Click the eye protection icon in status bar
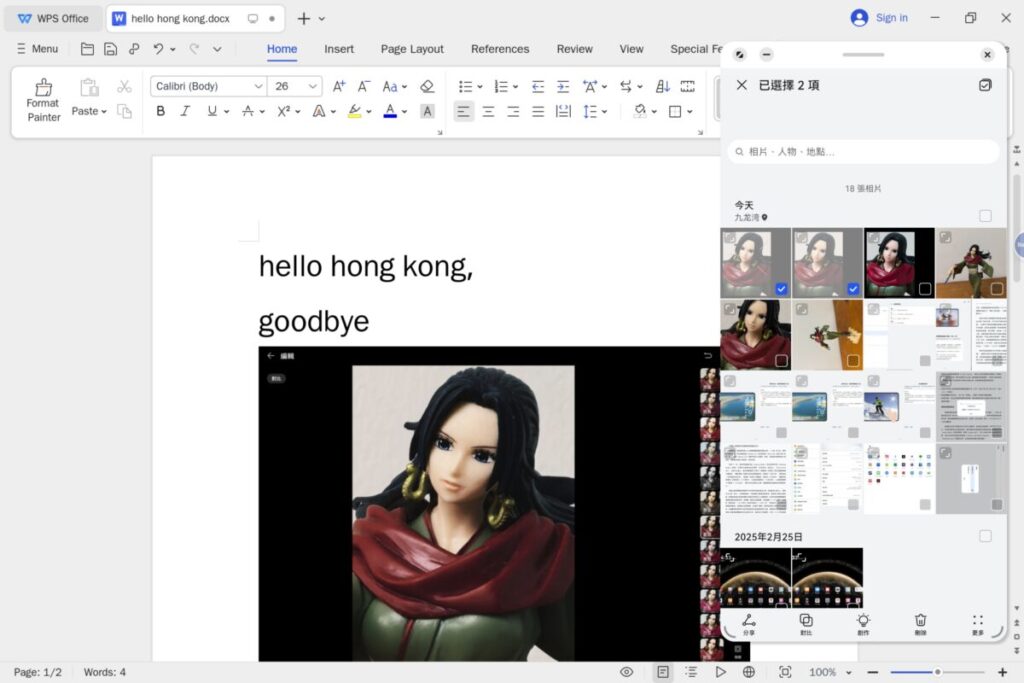Image resolution: width=1024 pixels, height=683 pixels. (626, 672)
